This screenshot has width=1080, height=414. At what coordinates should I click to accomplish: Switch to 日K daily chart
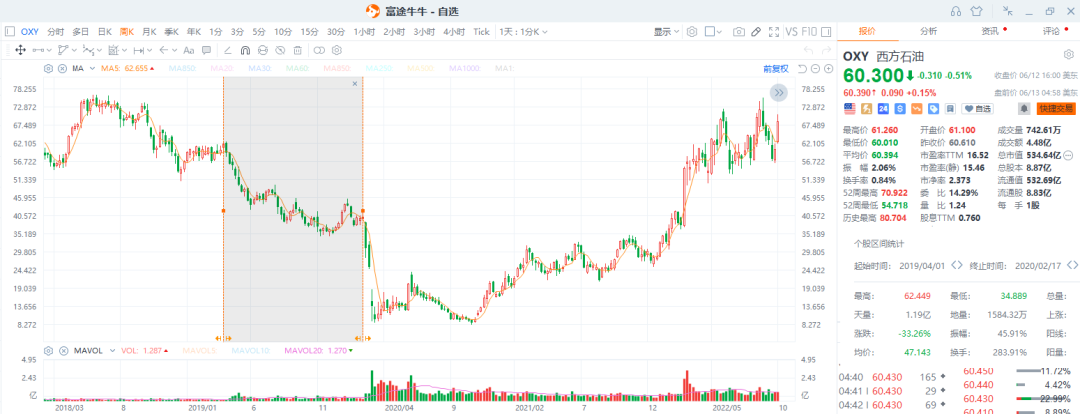(105, 32)
